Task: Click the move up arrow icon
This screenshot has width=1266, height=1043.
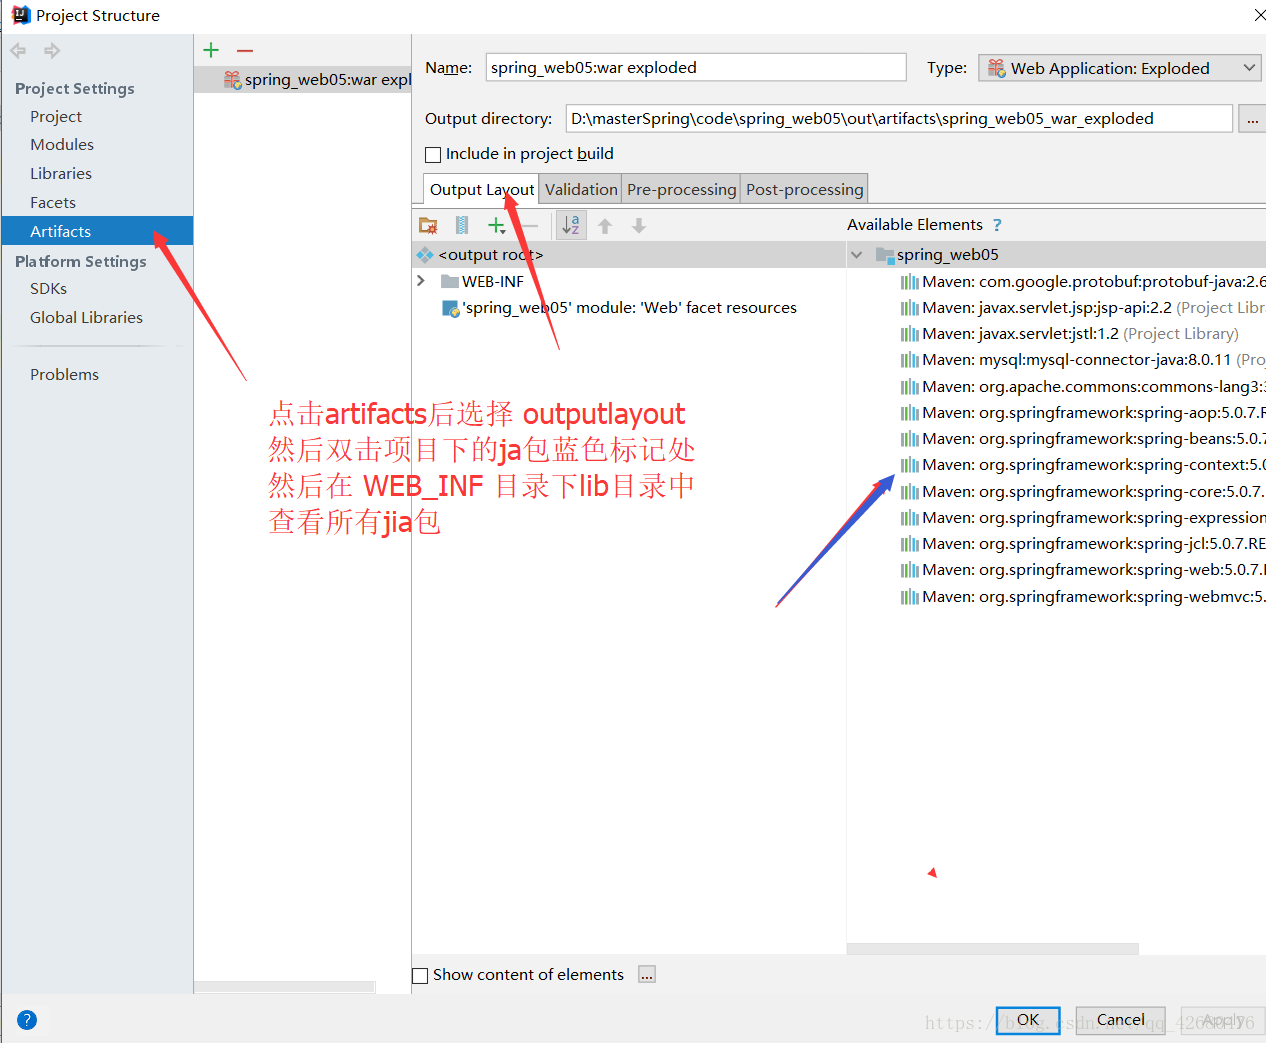Action: click(605, 226)
